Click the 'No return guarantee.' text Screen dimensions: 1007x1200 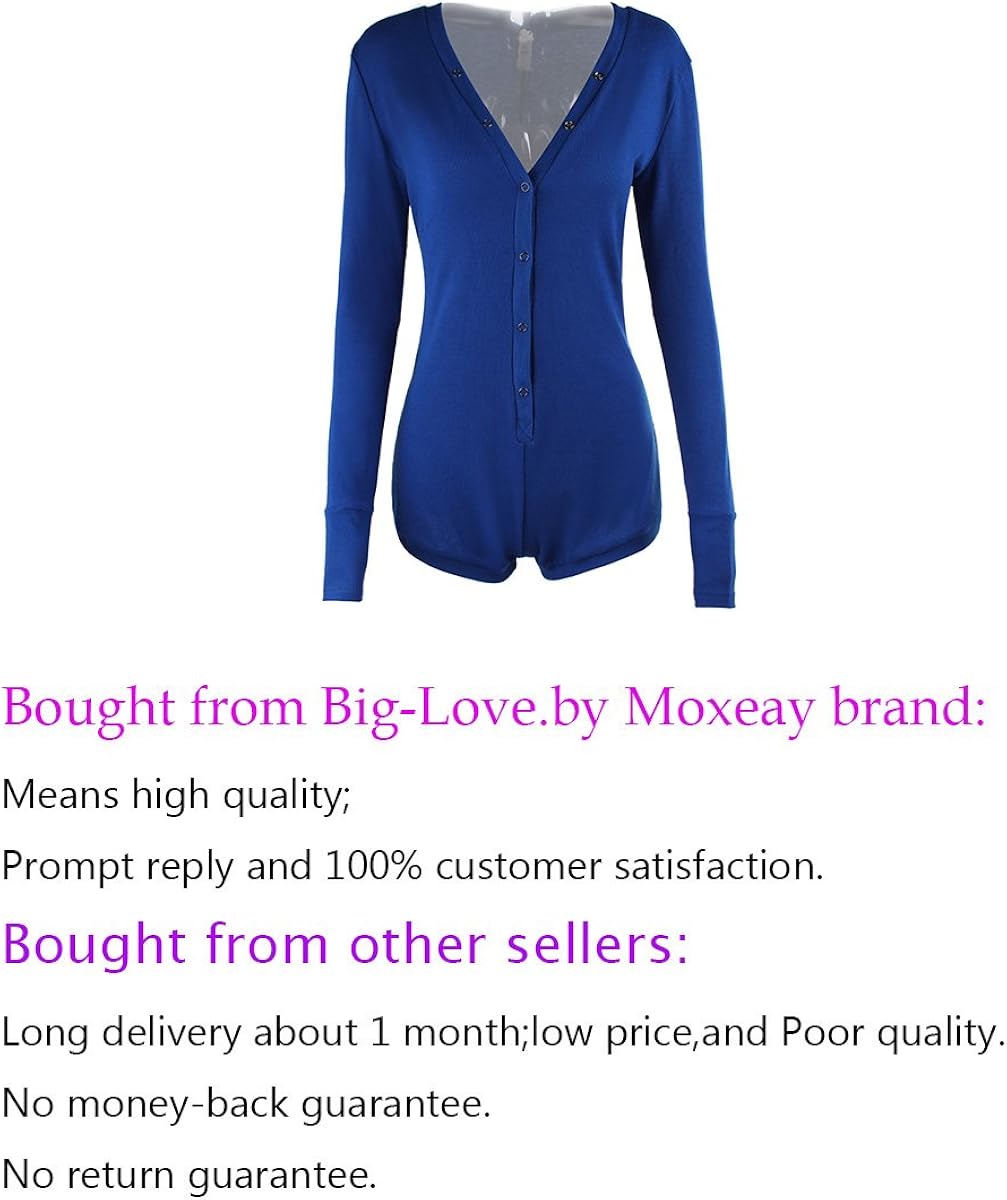pos(190,1174)
